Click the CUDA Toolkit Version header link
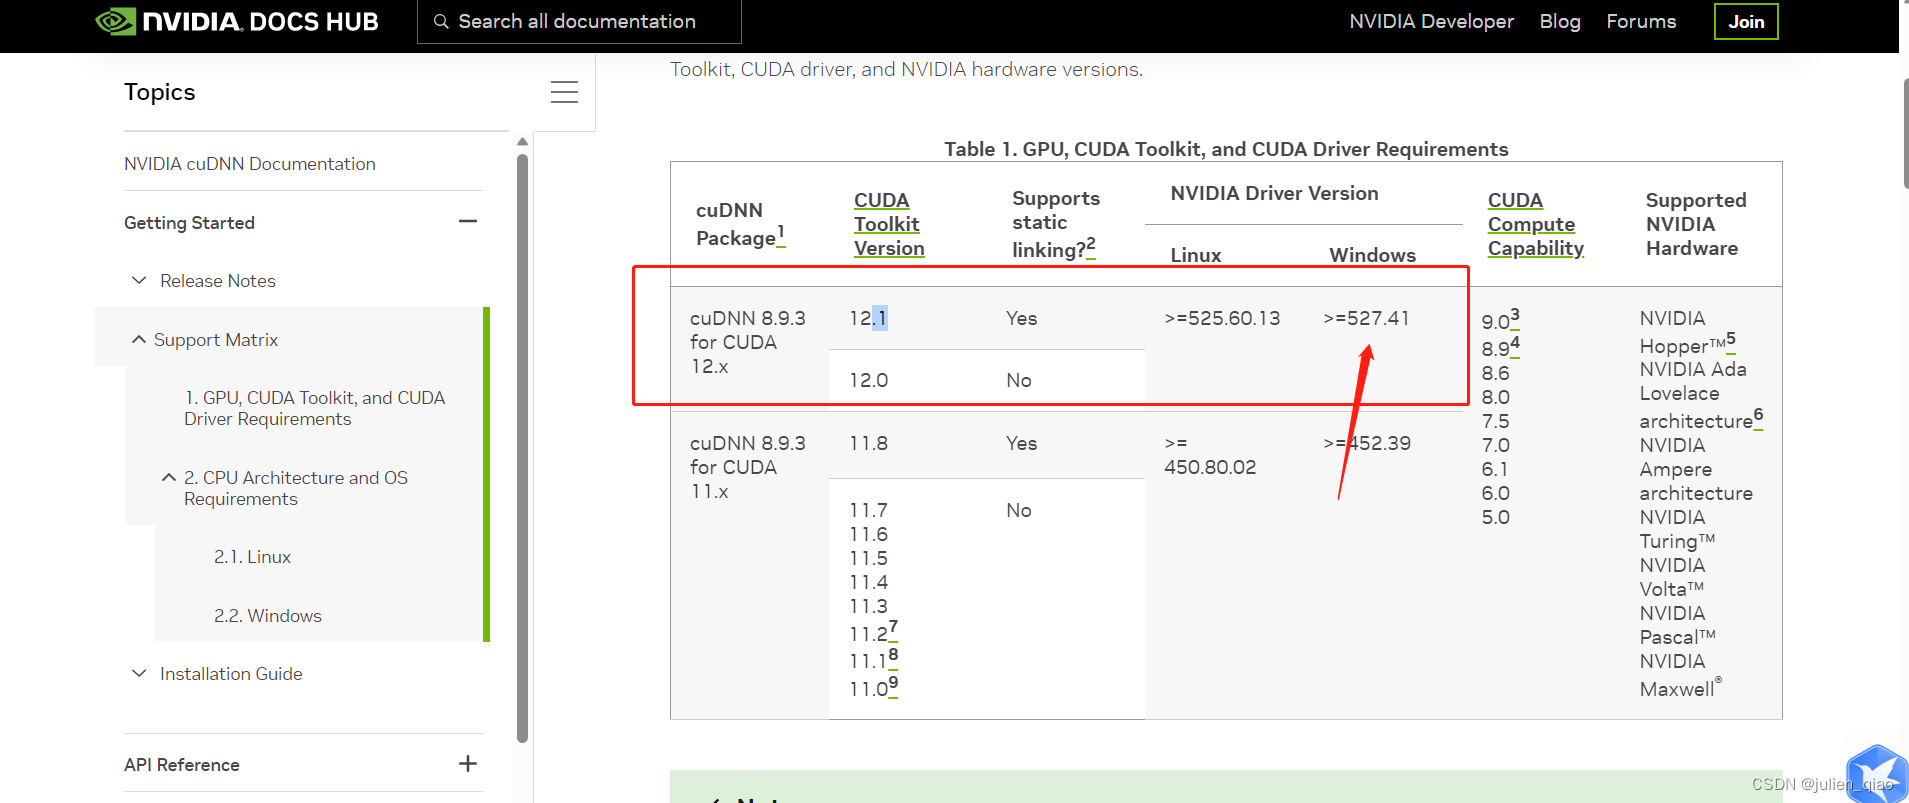Image resolution: width=1909 pixels, height=803 pixels. click(889, 224)
